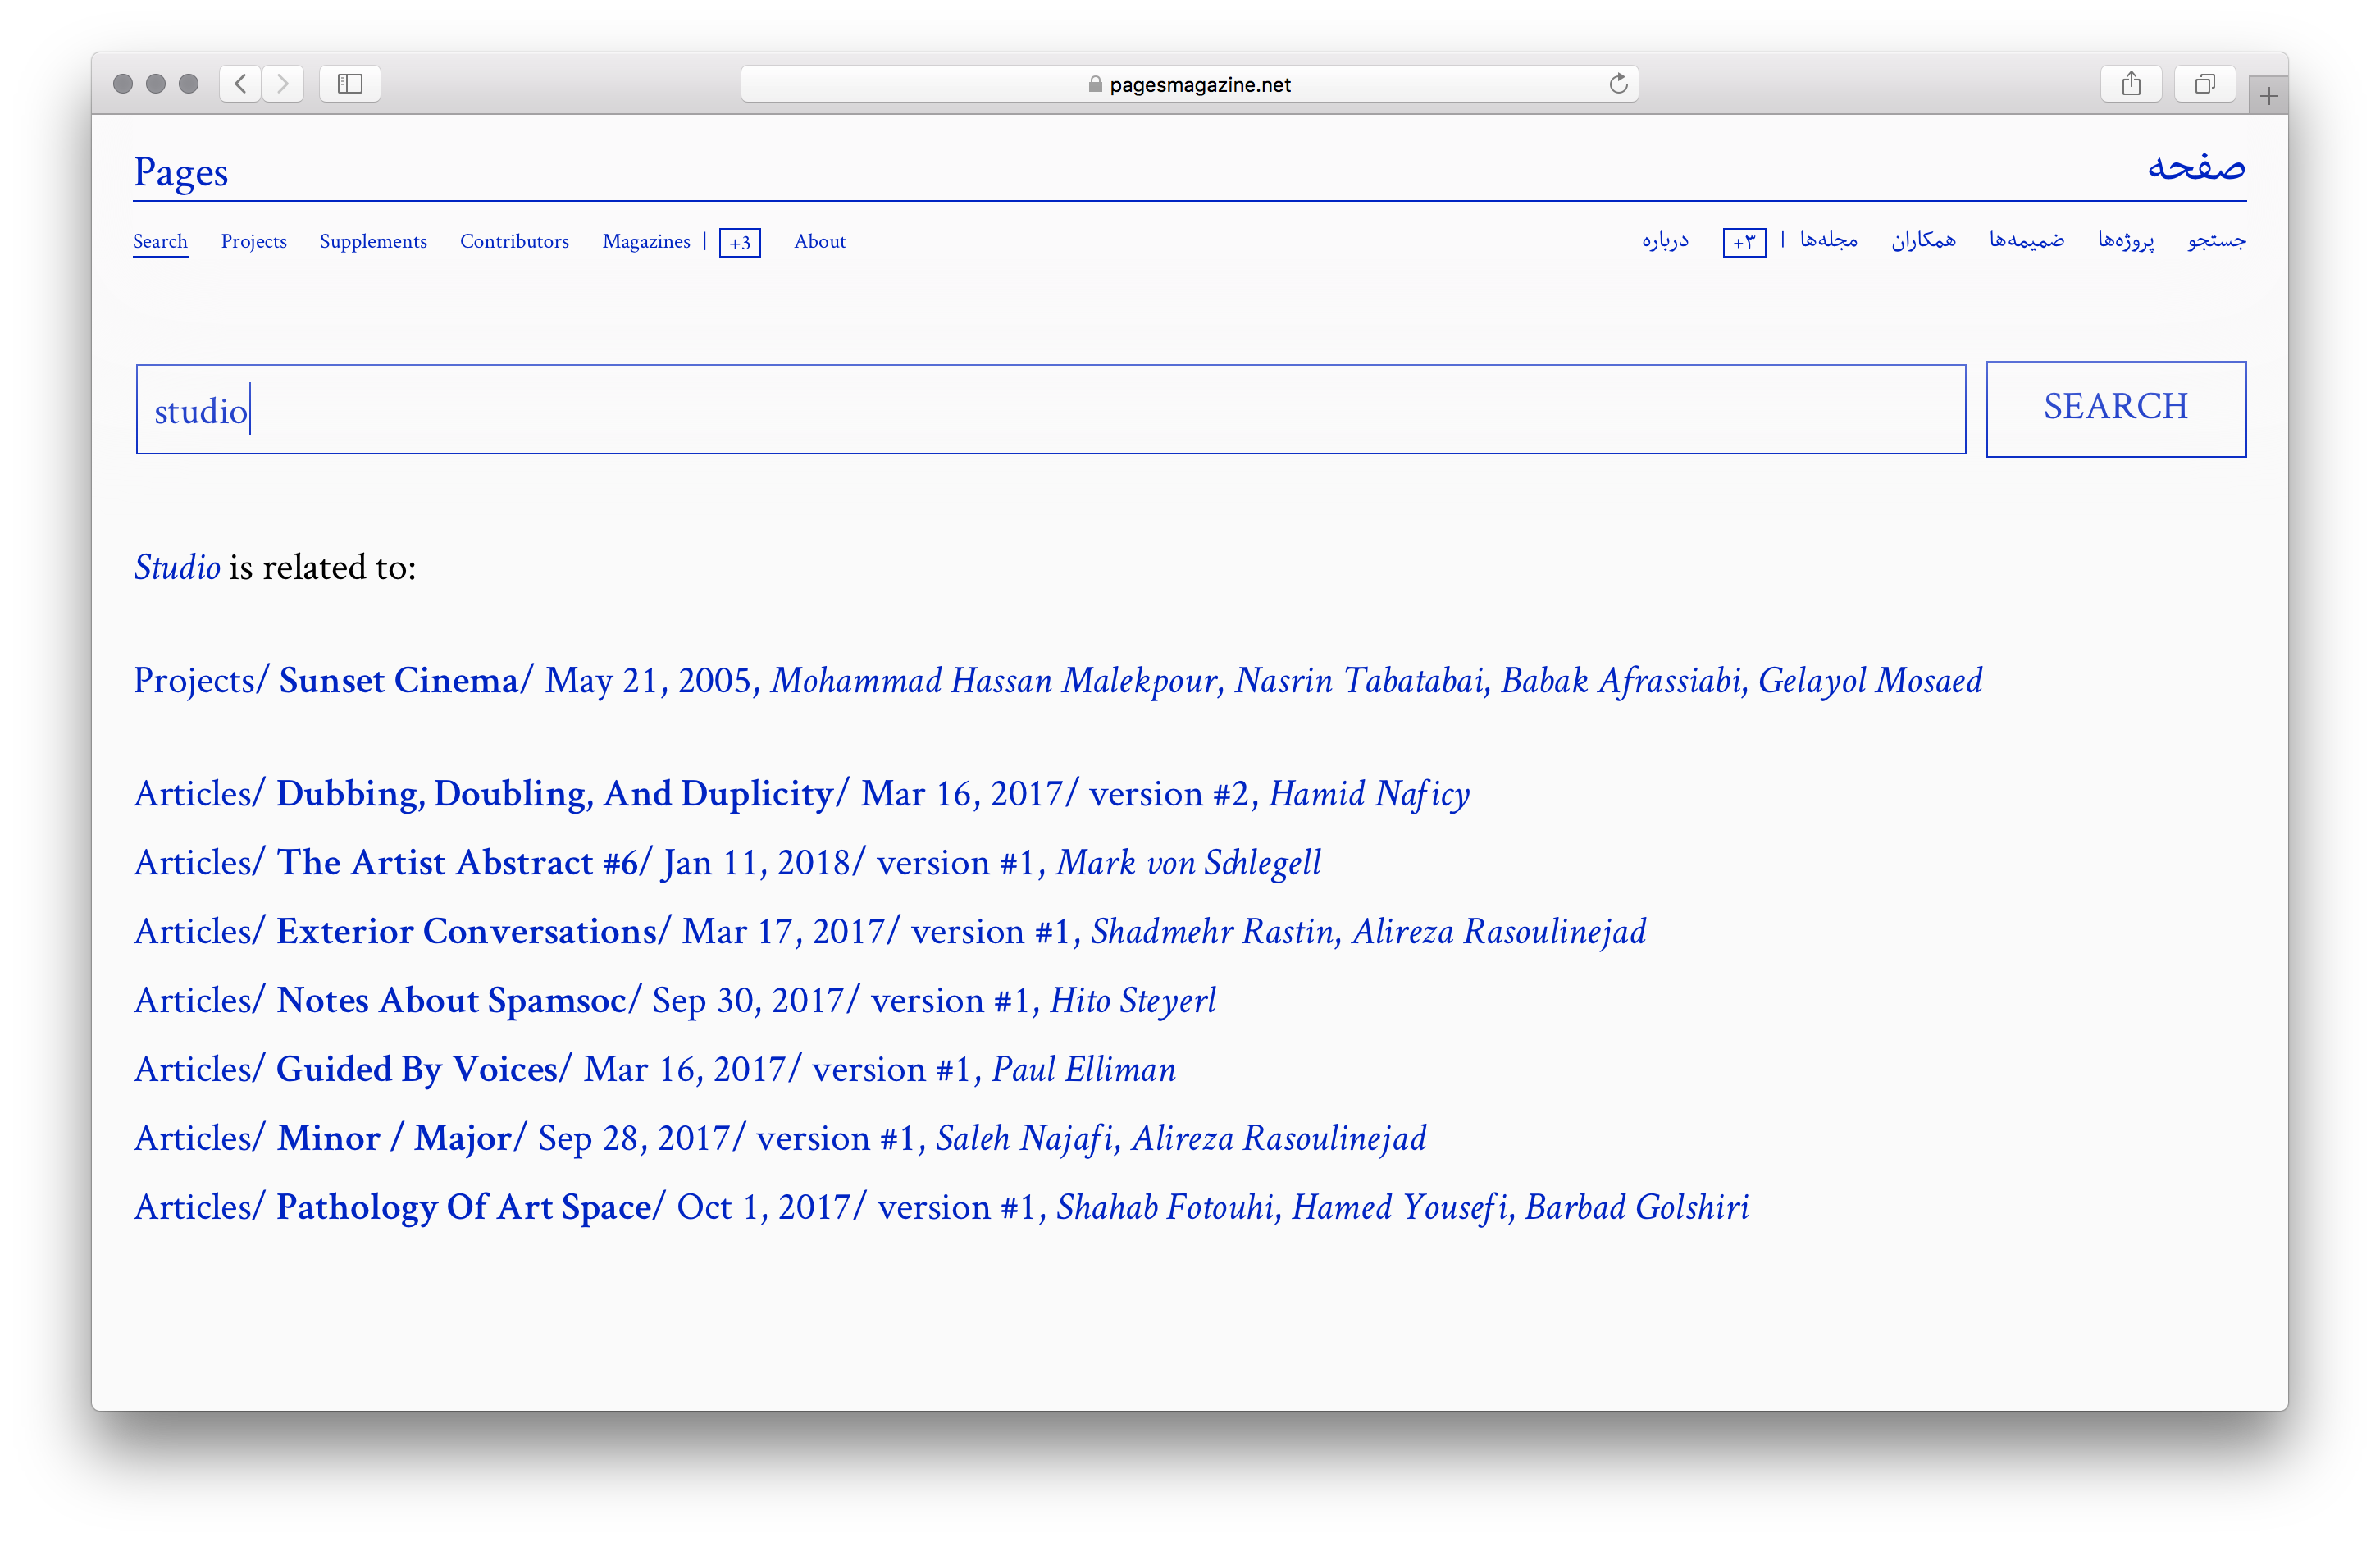Open the About page link
This screenshot has height=1542, width=2380.
[819, 241]
